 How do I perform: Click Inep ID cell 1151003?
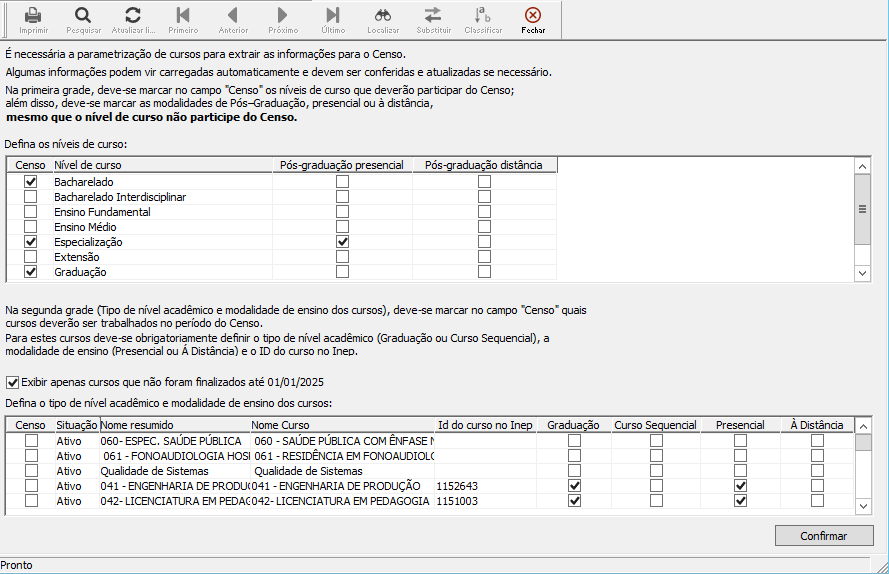click(485, 501)
